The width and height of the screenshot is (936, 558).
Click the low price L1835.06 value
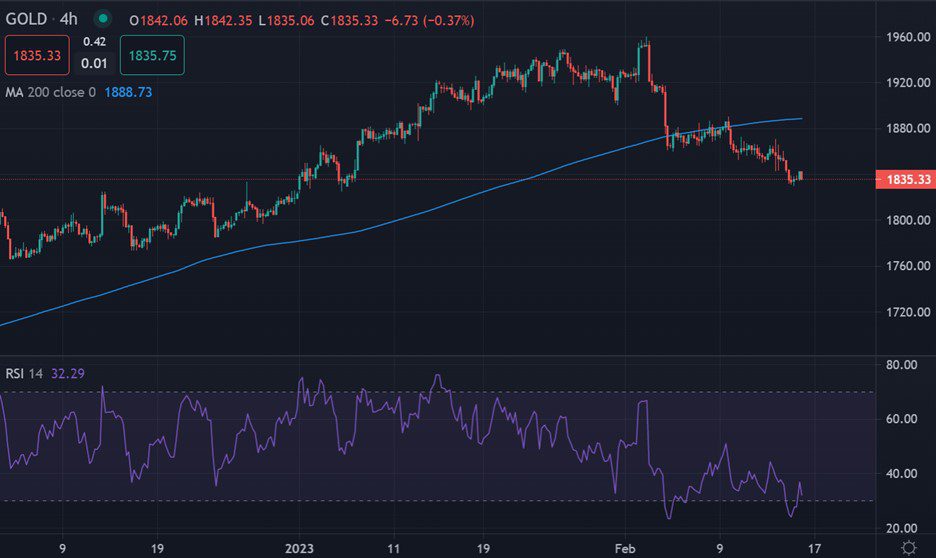coord(287,20)
